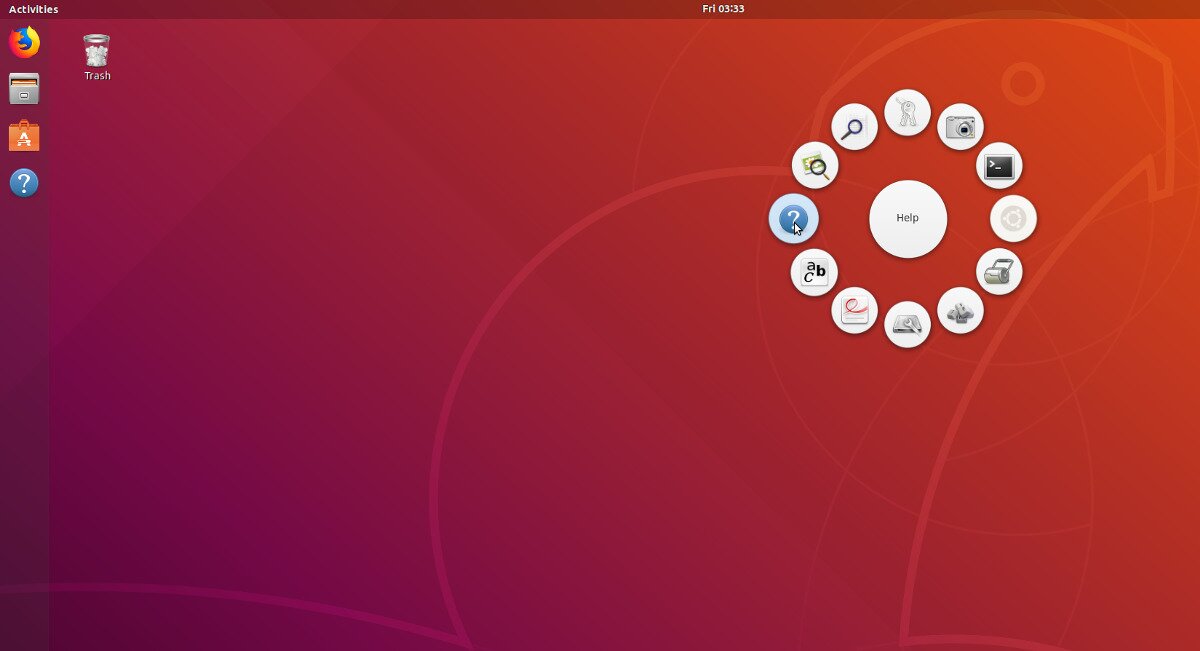
Task: Select the document magnifier slice
Action: tap(854, 127)
